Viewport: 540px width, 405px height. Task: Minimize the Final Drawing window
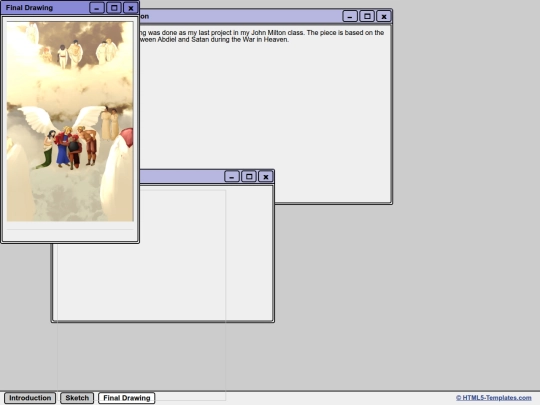tap(97, 8)
